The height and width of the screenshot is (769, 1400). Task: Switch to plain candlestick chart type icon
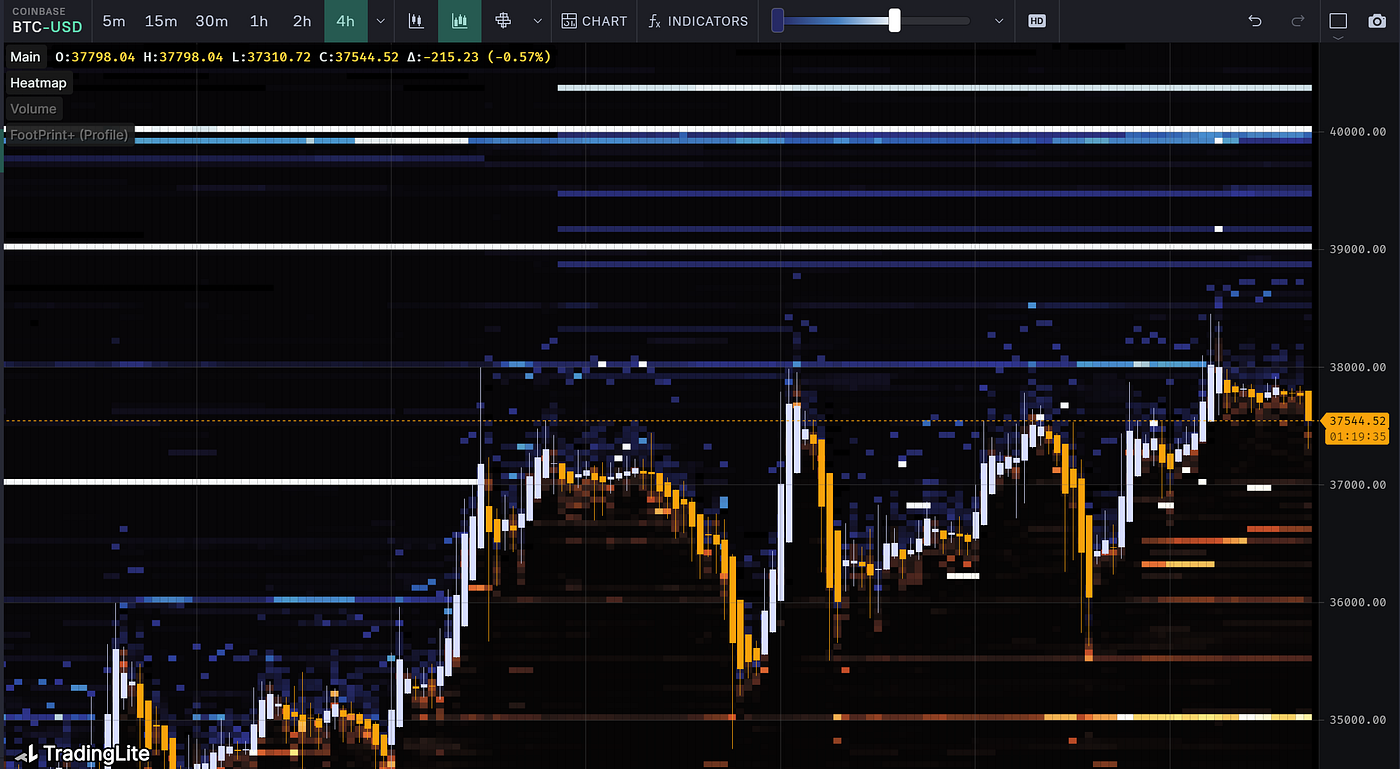pyautogui.click(x=415, y=20)
